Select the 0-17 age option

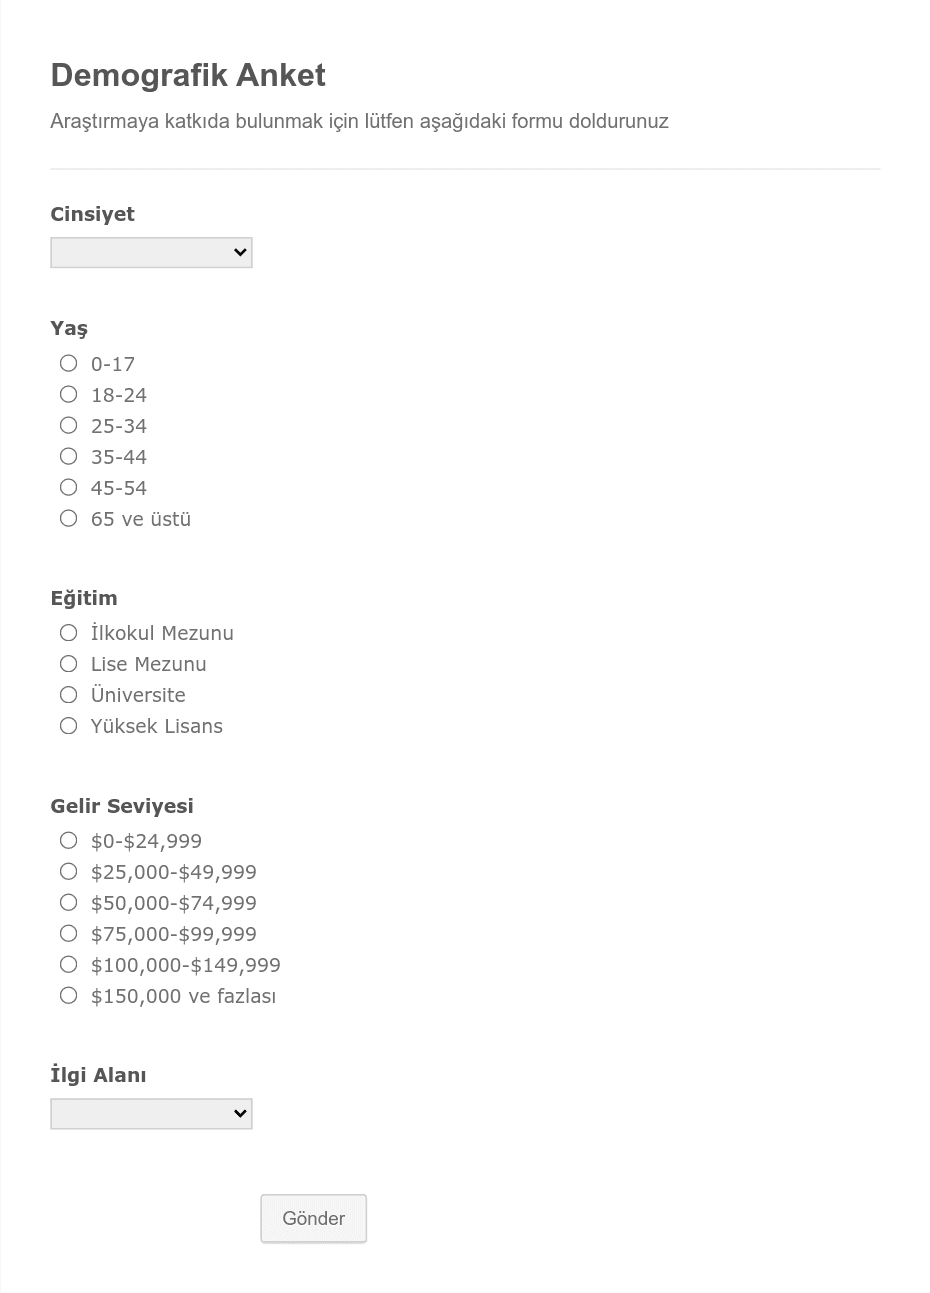[x=68, y=363]
